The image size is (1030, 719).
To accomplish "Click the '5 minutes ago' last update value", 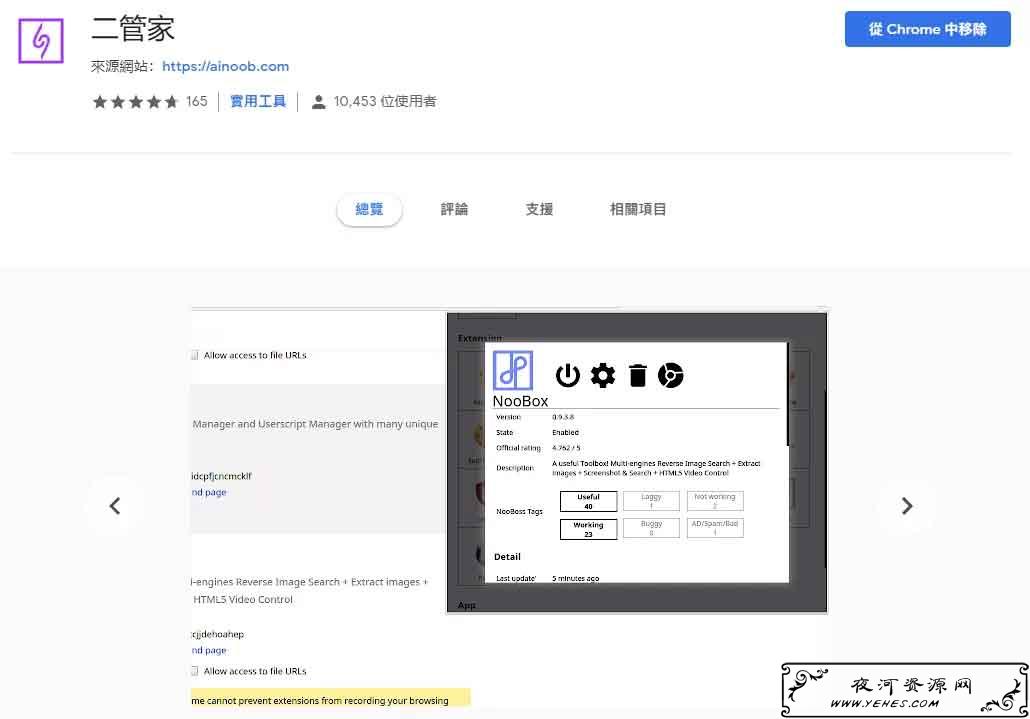I will 575,578.
